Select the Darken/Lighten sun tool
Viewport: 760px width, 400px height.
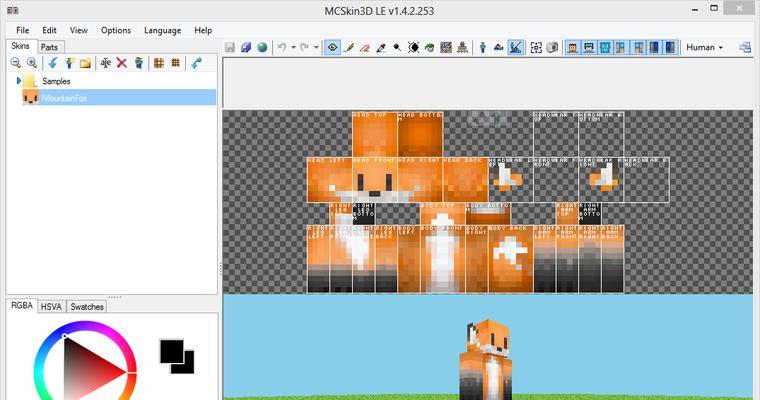pos(413,48)
